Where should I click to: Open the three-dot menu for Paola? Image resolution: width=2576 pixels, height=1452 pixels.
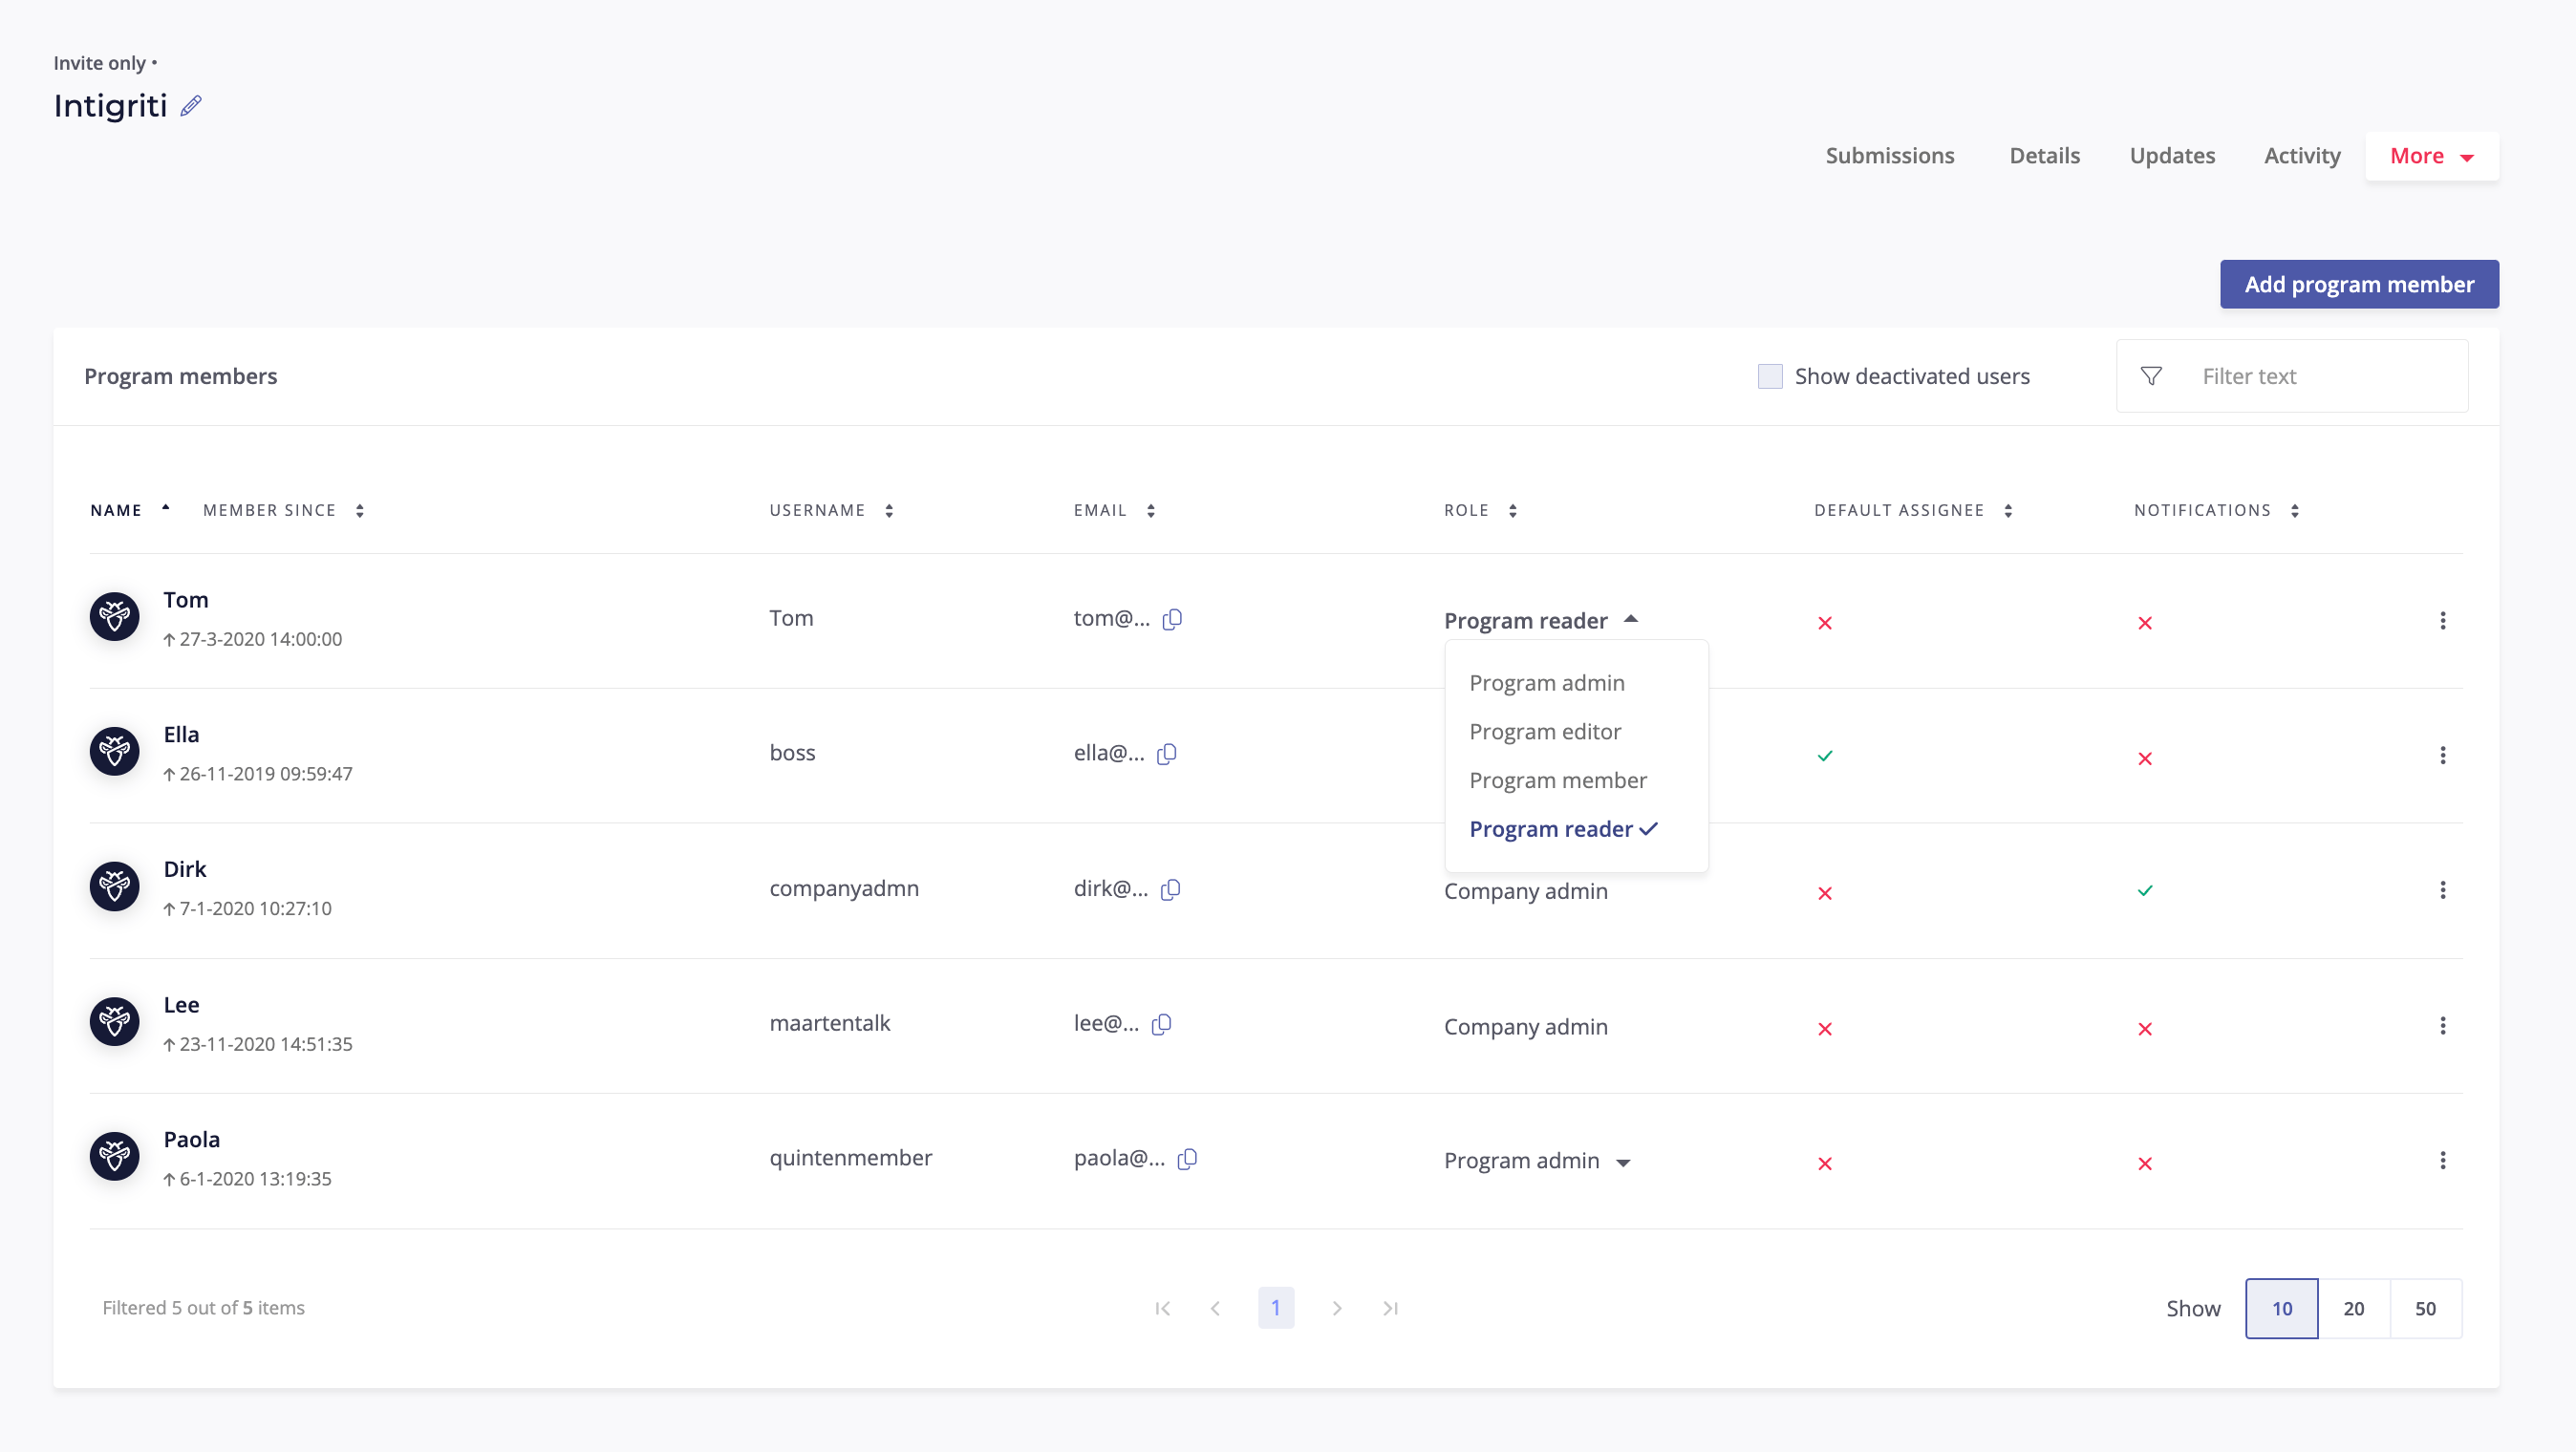[2443, 1161]
